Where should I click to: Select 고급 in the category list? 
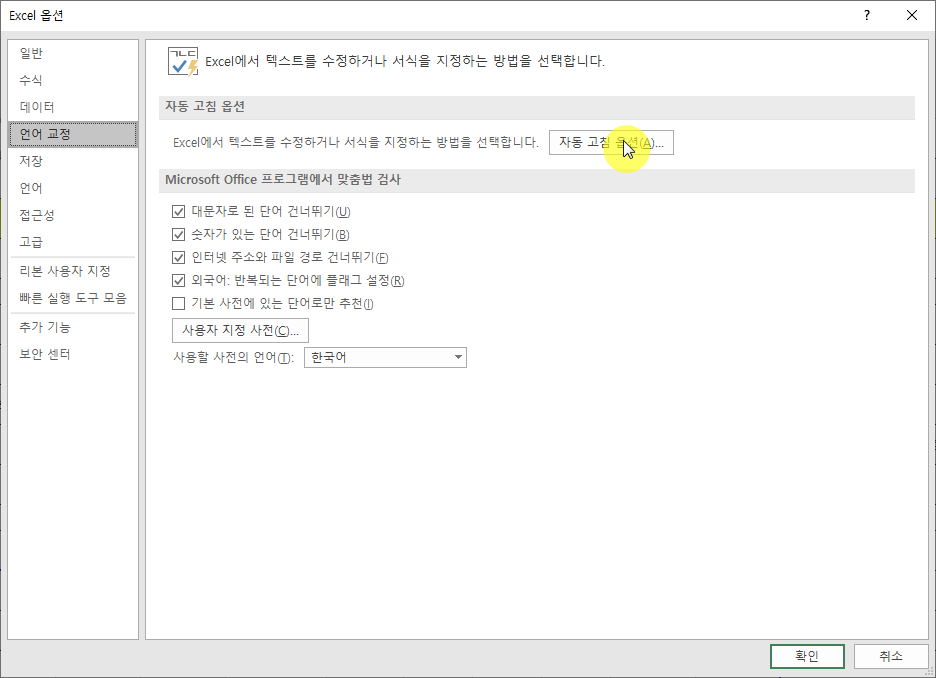tap(73, 242)
